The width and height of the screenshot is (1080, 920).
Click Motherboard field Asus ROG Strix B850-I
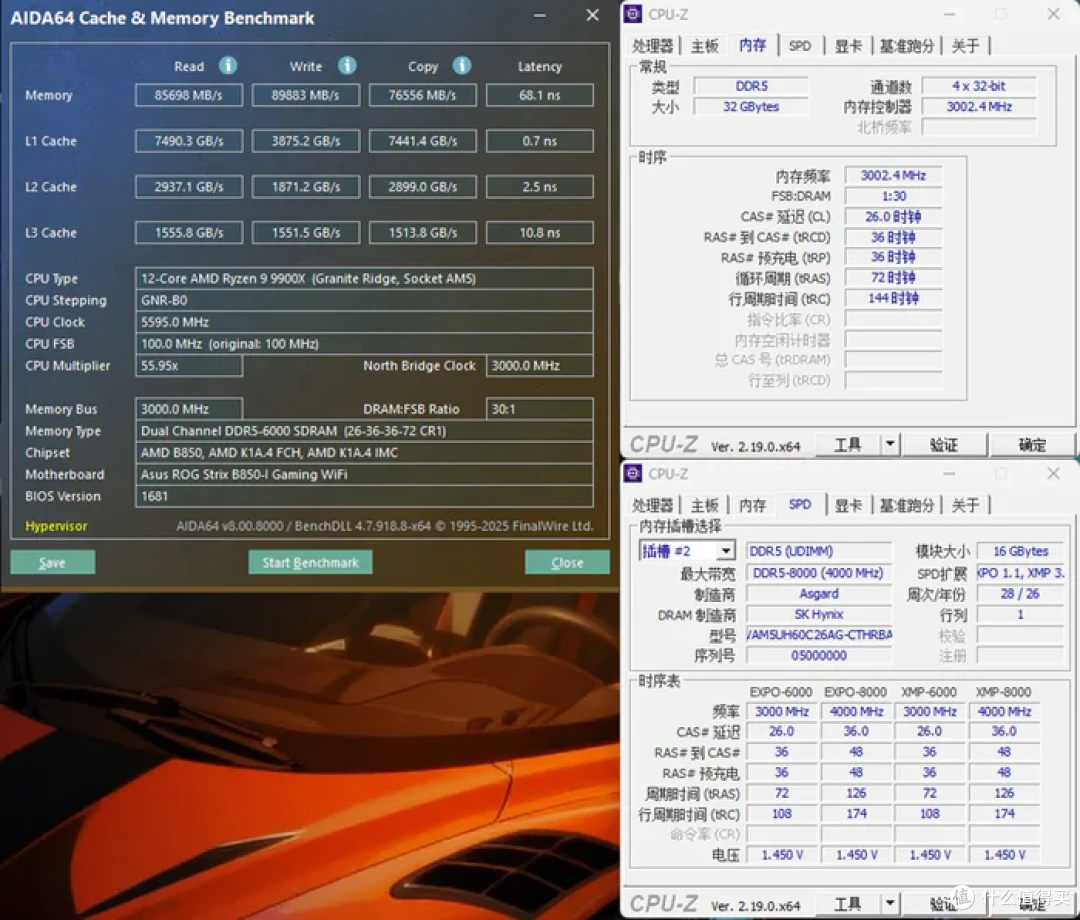[x=364, y=474]
